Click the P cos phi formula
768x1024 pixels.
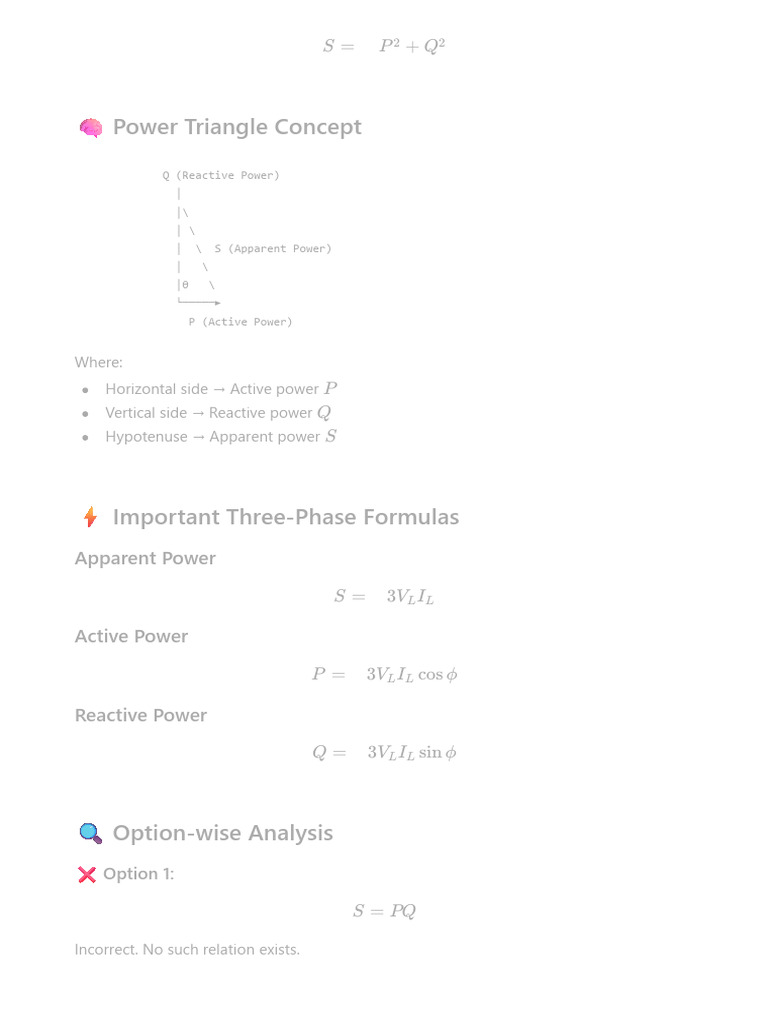point(384,674)
